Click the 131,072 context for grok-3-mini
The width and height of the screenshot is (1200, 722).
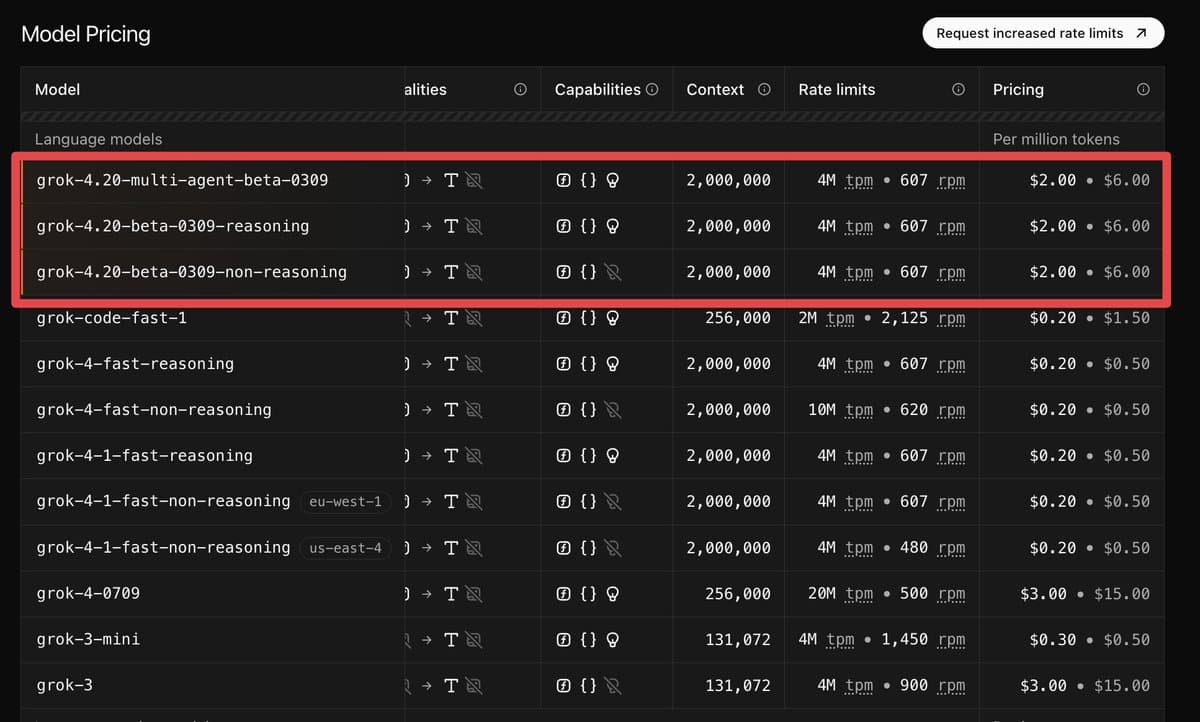[x=738, y=639]
